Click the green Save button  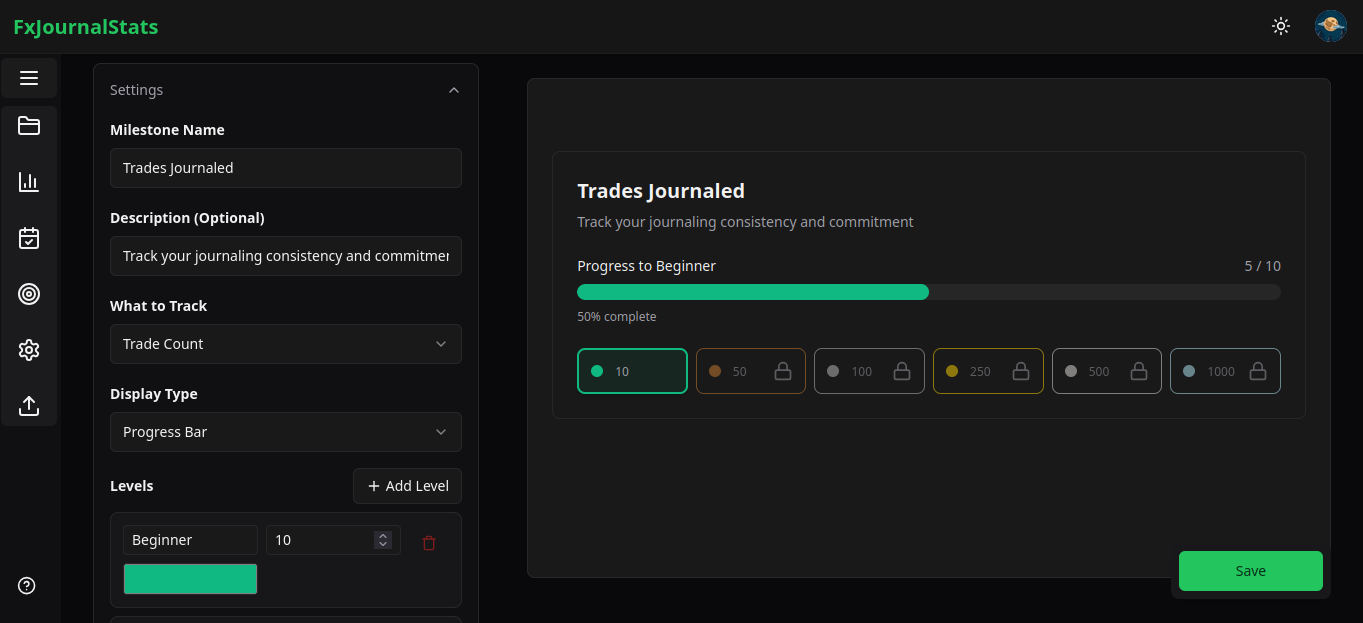coord(1250,571)
